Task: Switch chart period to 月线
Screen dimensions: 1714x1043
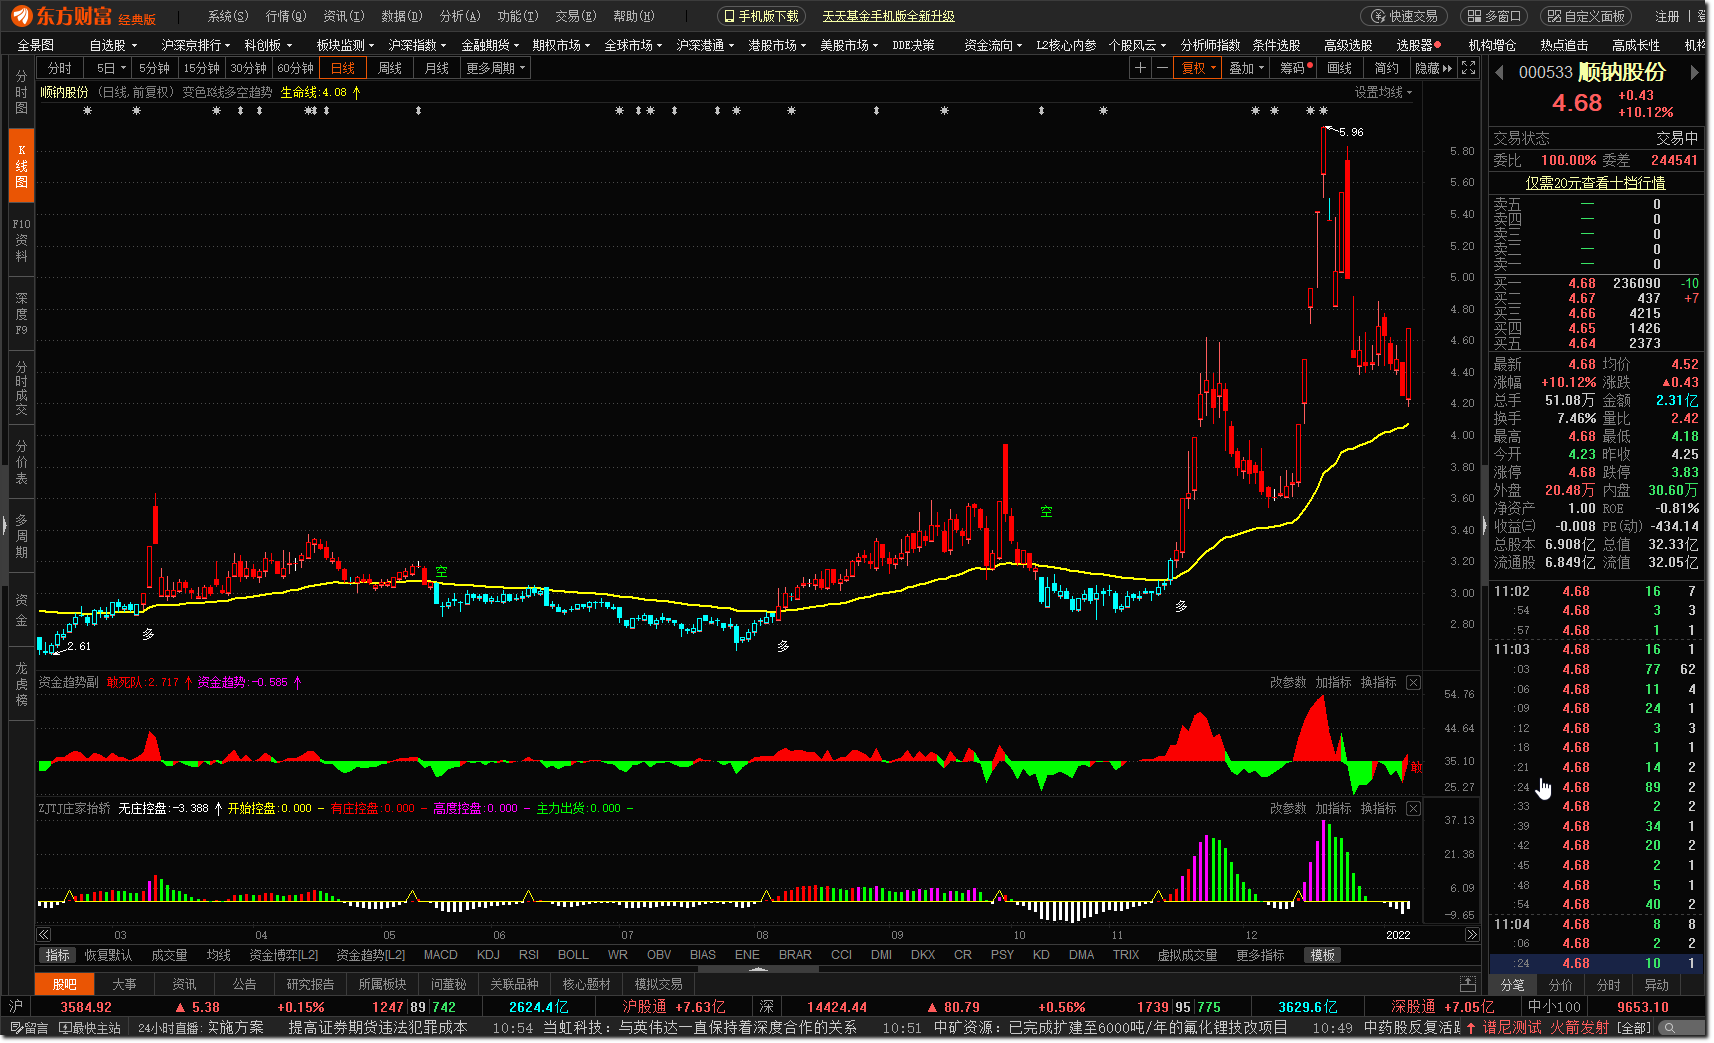Action: tap(437, 68)
